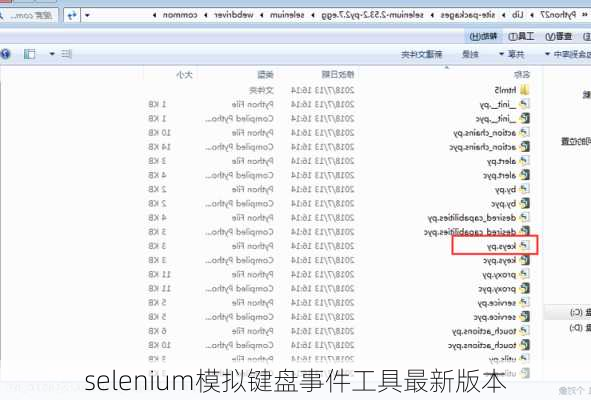
Task: Click the touch_actions.pyc file icon
Action: click(x=524, y=345)
